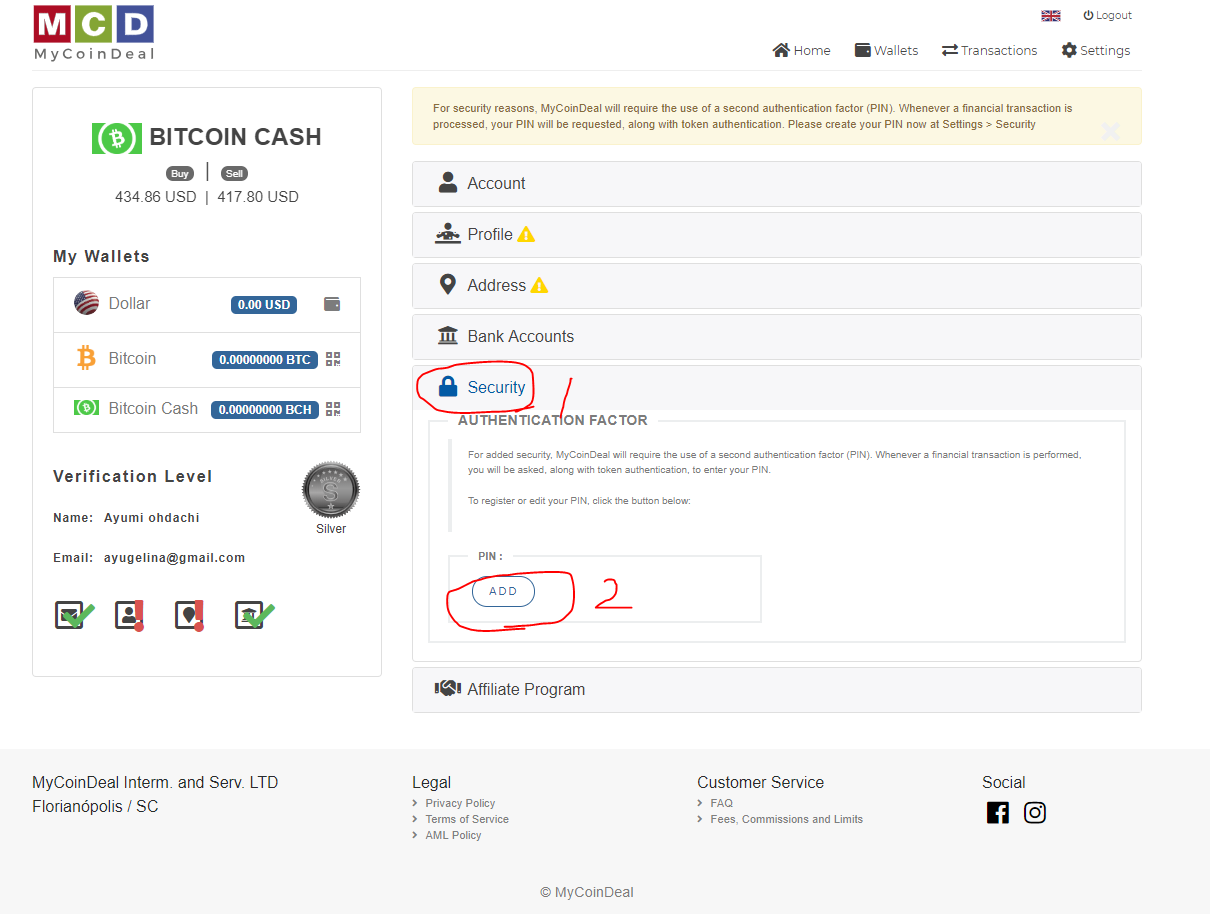Screen dimensions: 1210x914
Task: Click the green Bitcoin Cash wallet icon
Action: (86, 408)
